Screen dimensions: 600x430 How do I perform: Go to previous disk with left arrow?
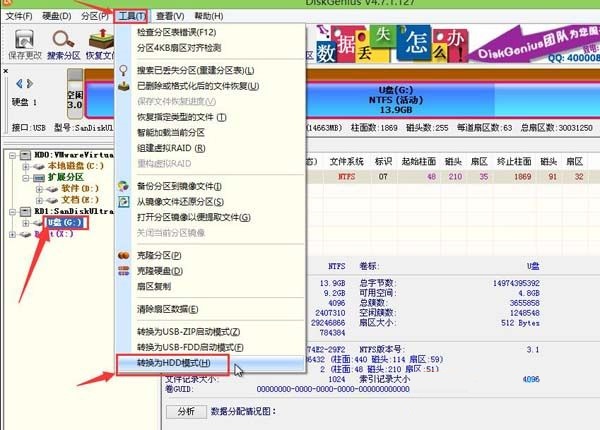(x=19, y=83)
